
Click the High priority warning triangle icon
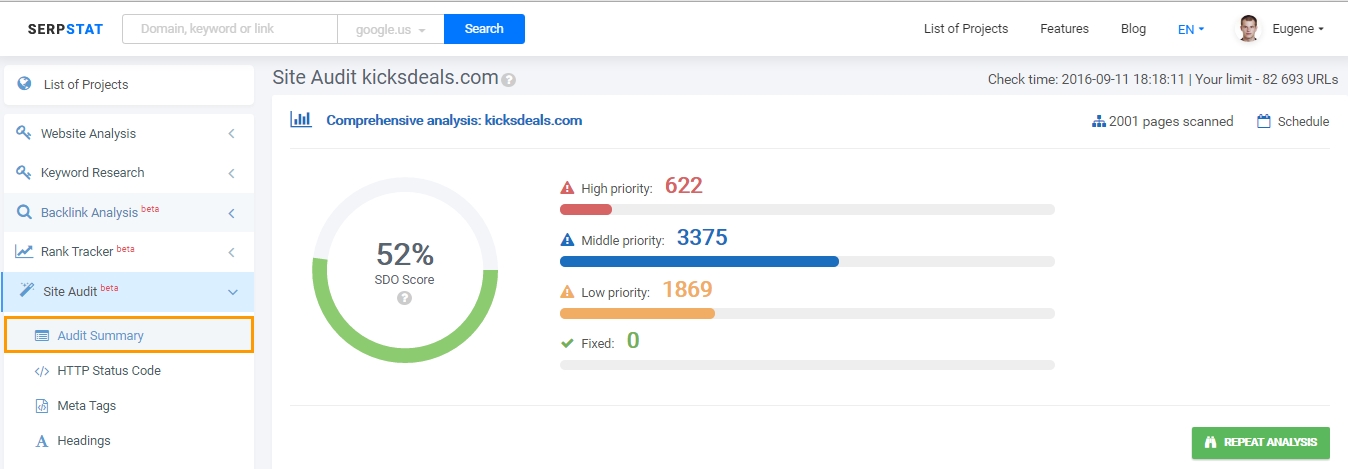[567, 187]
